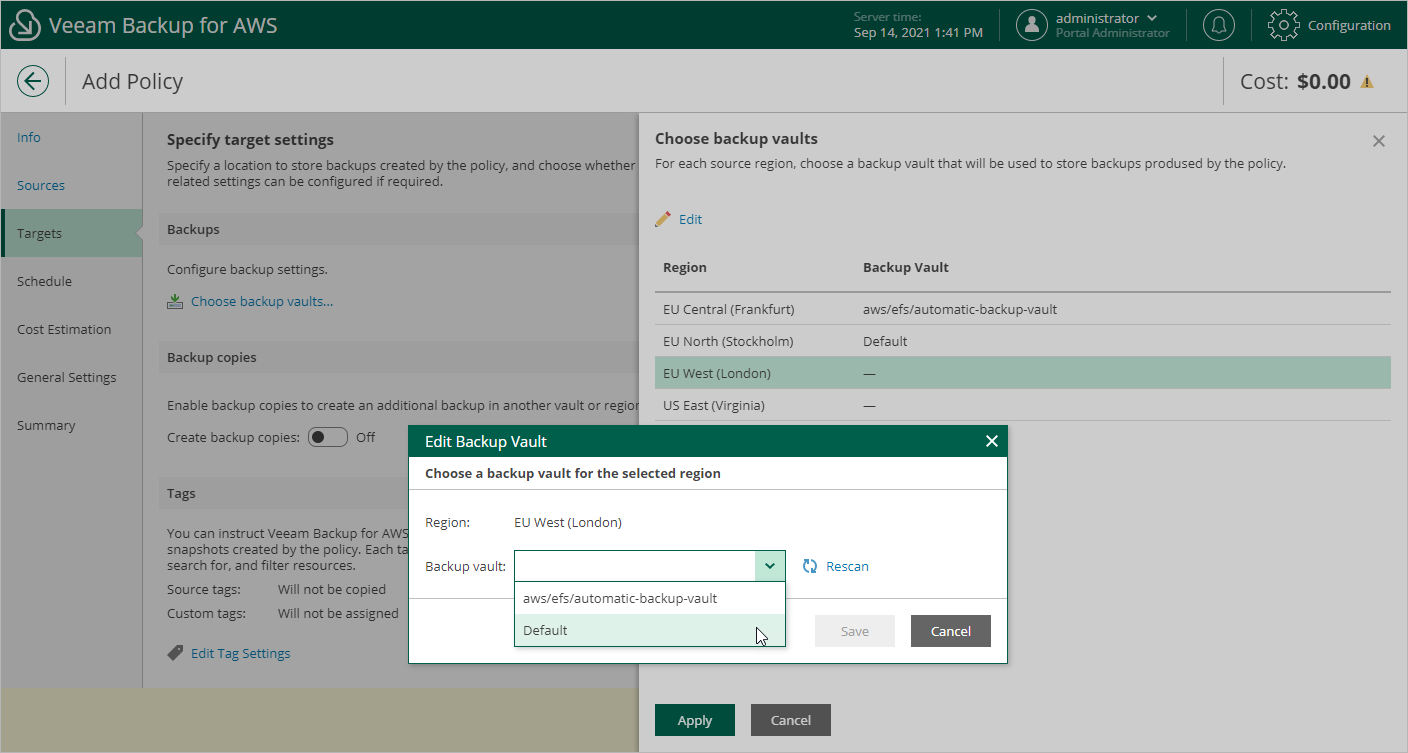1408x753 pixels.
Task: Toggle Create backup copies switch
Action: point(328,437)
